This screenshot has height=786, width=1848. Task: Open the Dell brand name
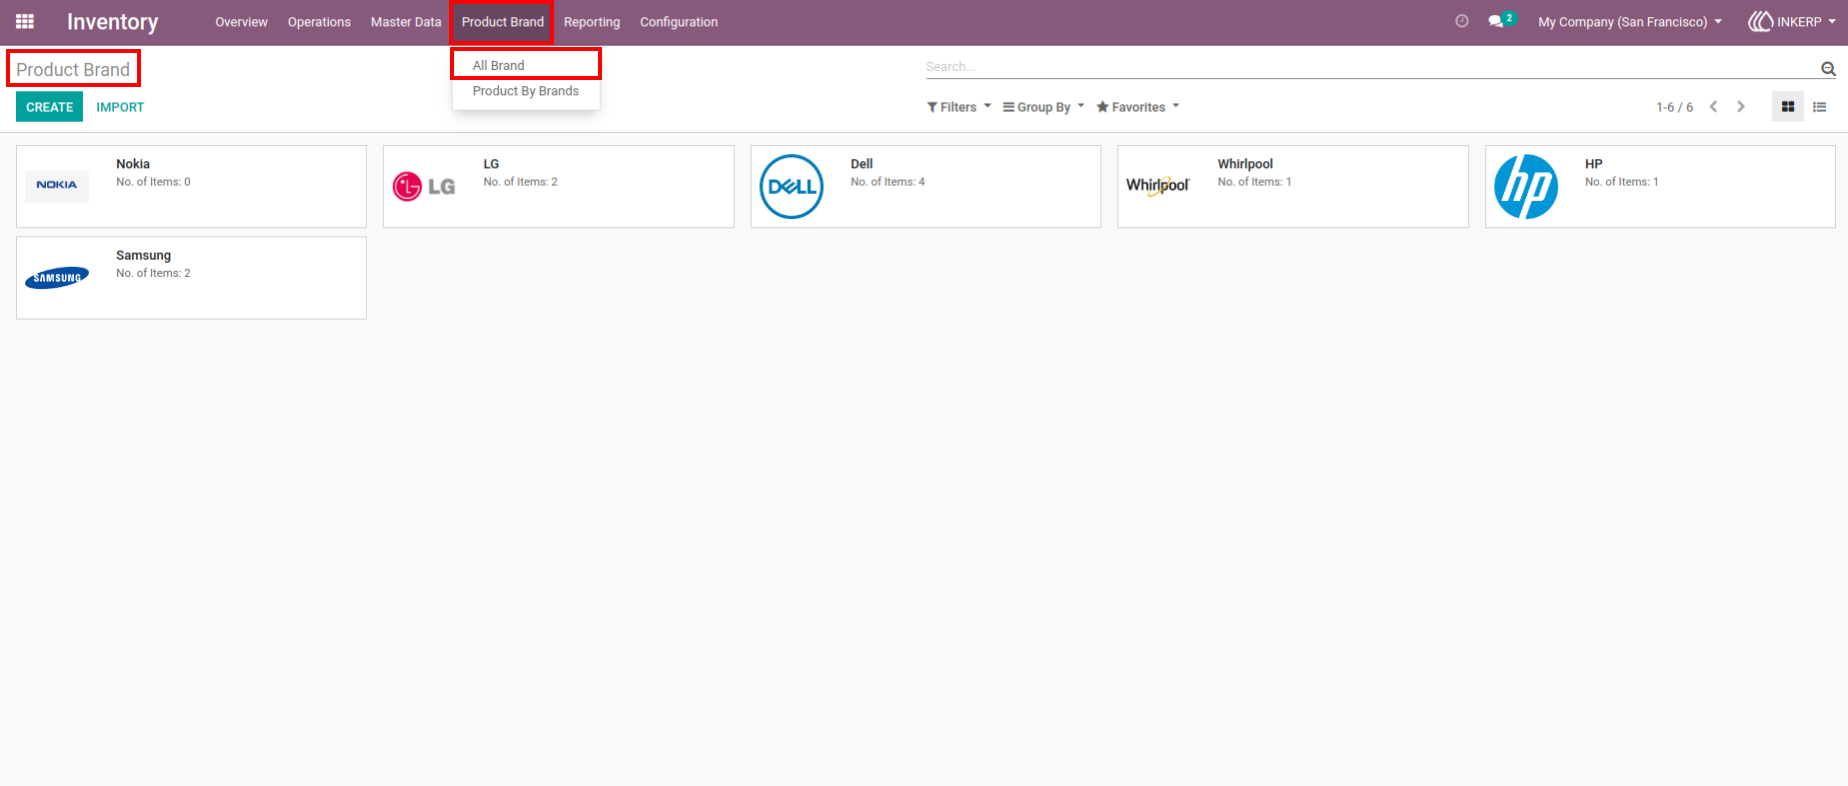862,164
